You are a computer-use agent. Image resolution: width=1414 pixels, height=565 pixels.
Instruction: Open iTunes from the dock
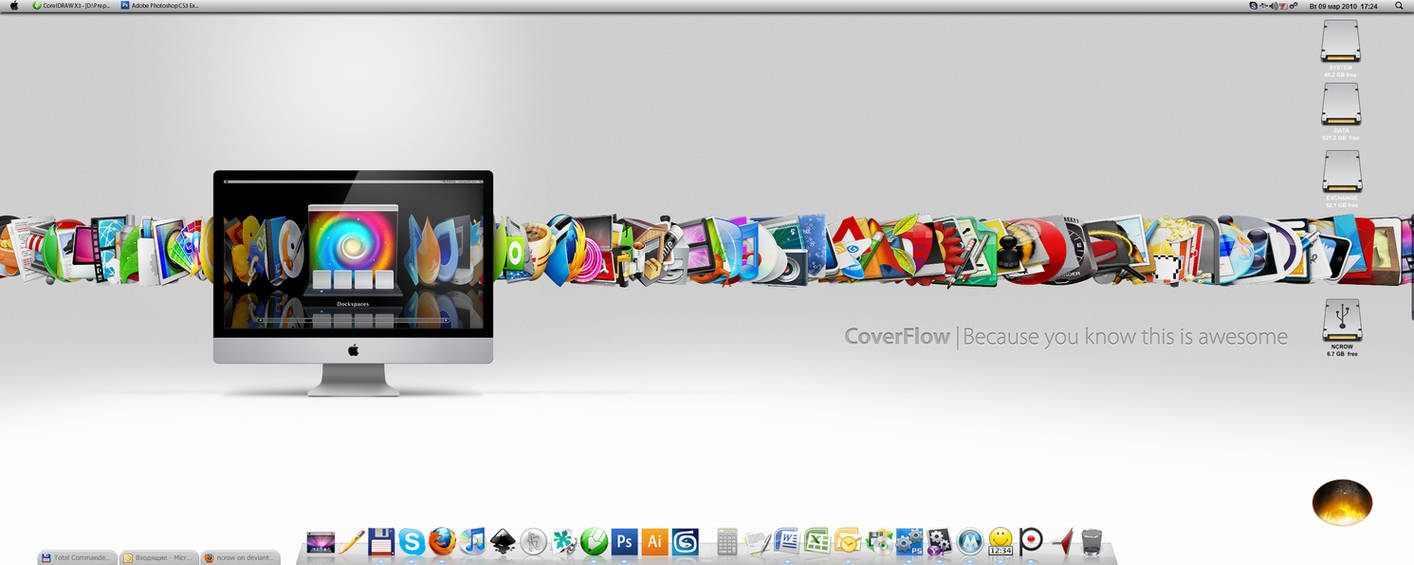tap(472, 542)
